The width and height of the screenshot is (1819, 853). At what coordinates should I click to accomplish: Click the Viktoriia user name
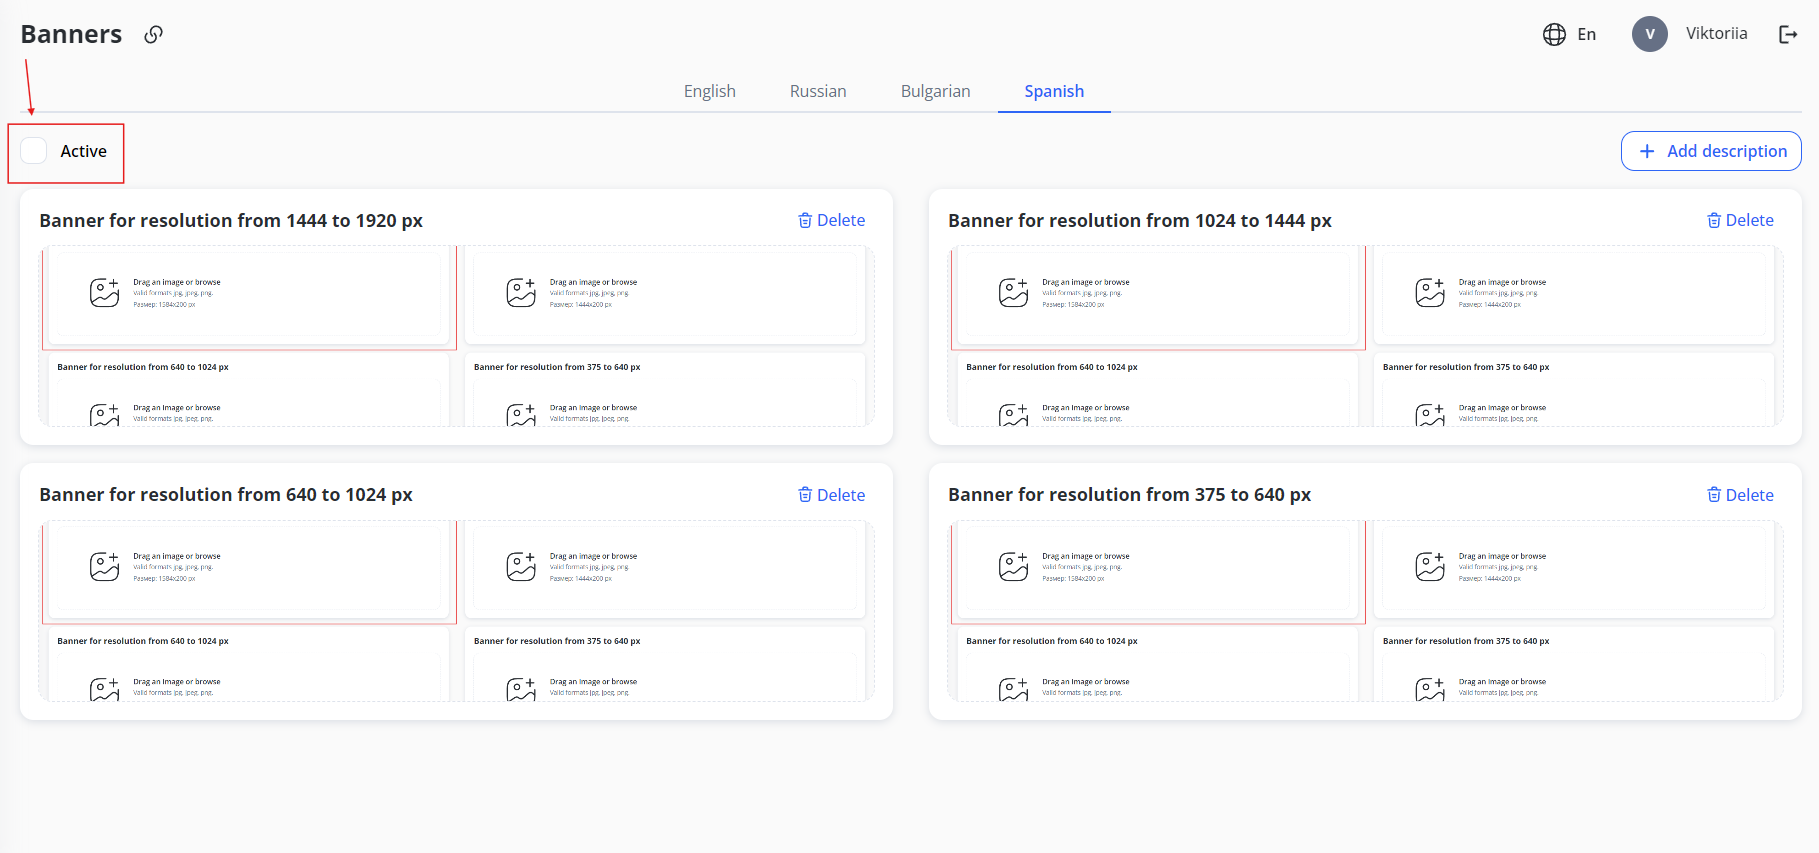1717,33
